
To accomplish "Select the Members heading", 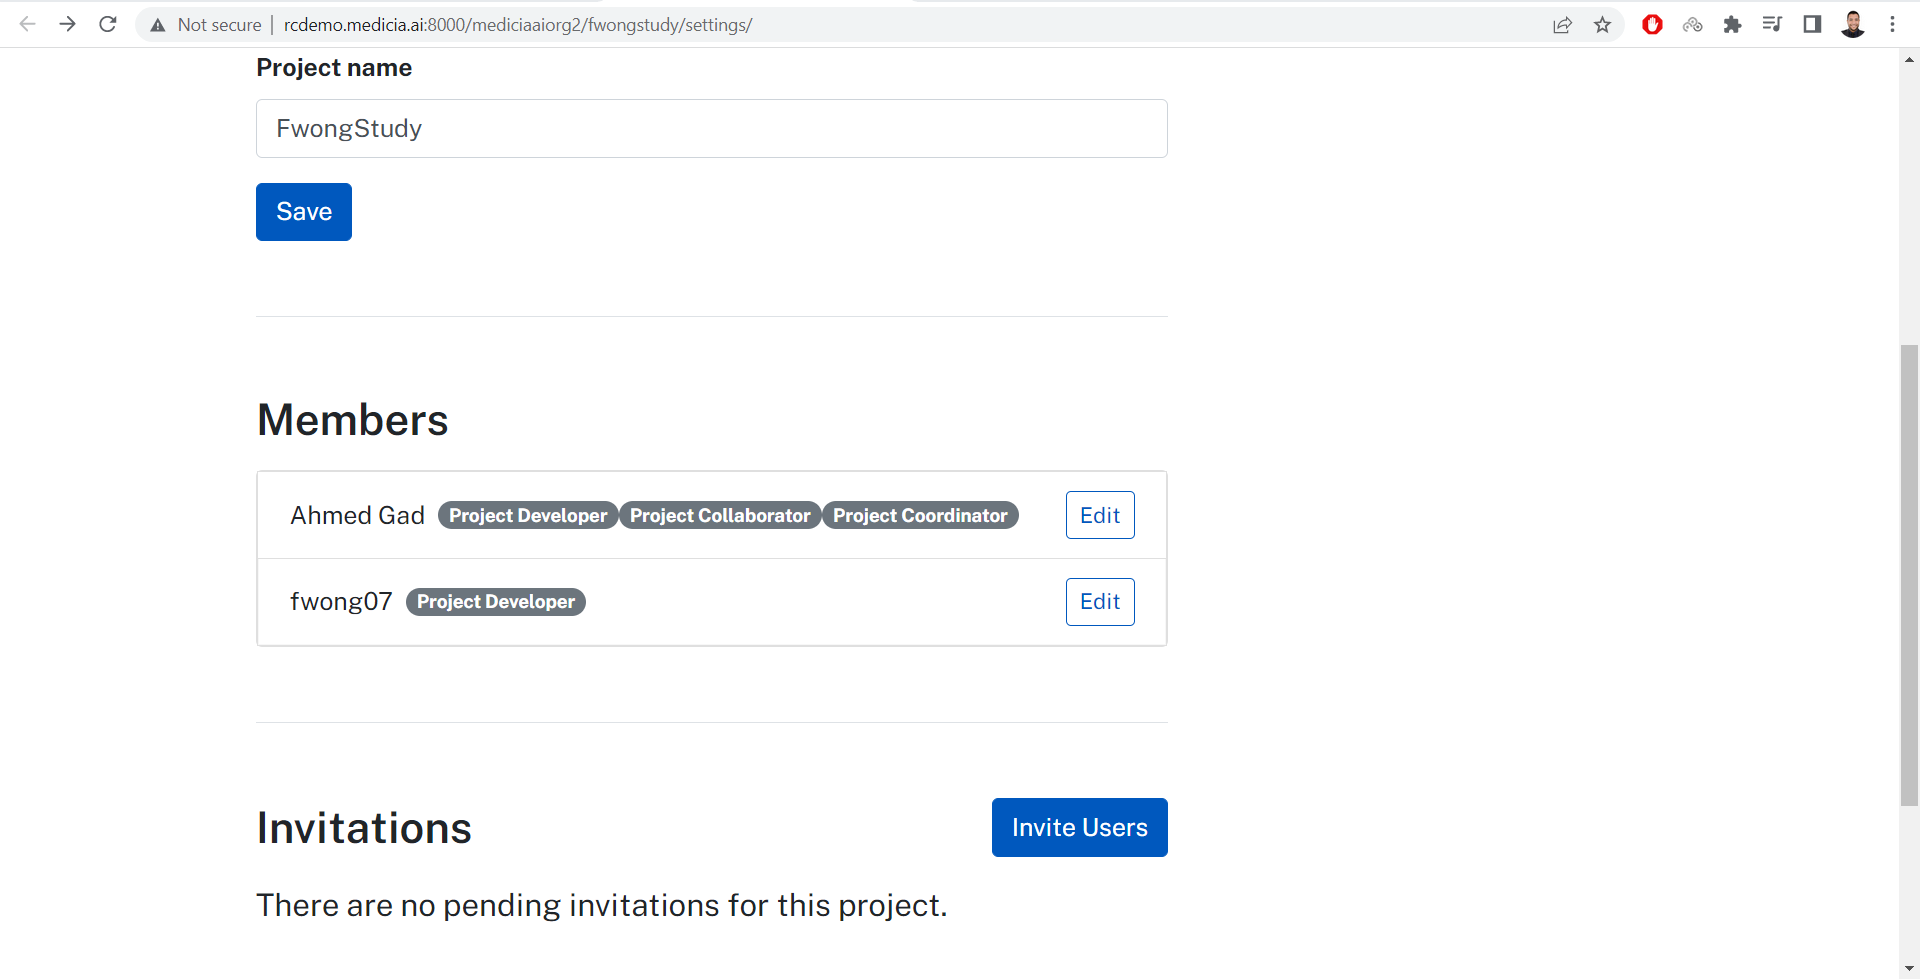I will 353,420.
